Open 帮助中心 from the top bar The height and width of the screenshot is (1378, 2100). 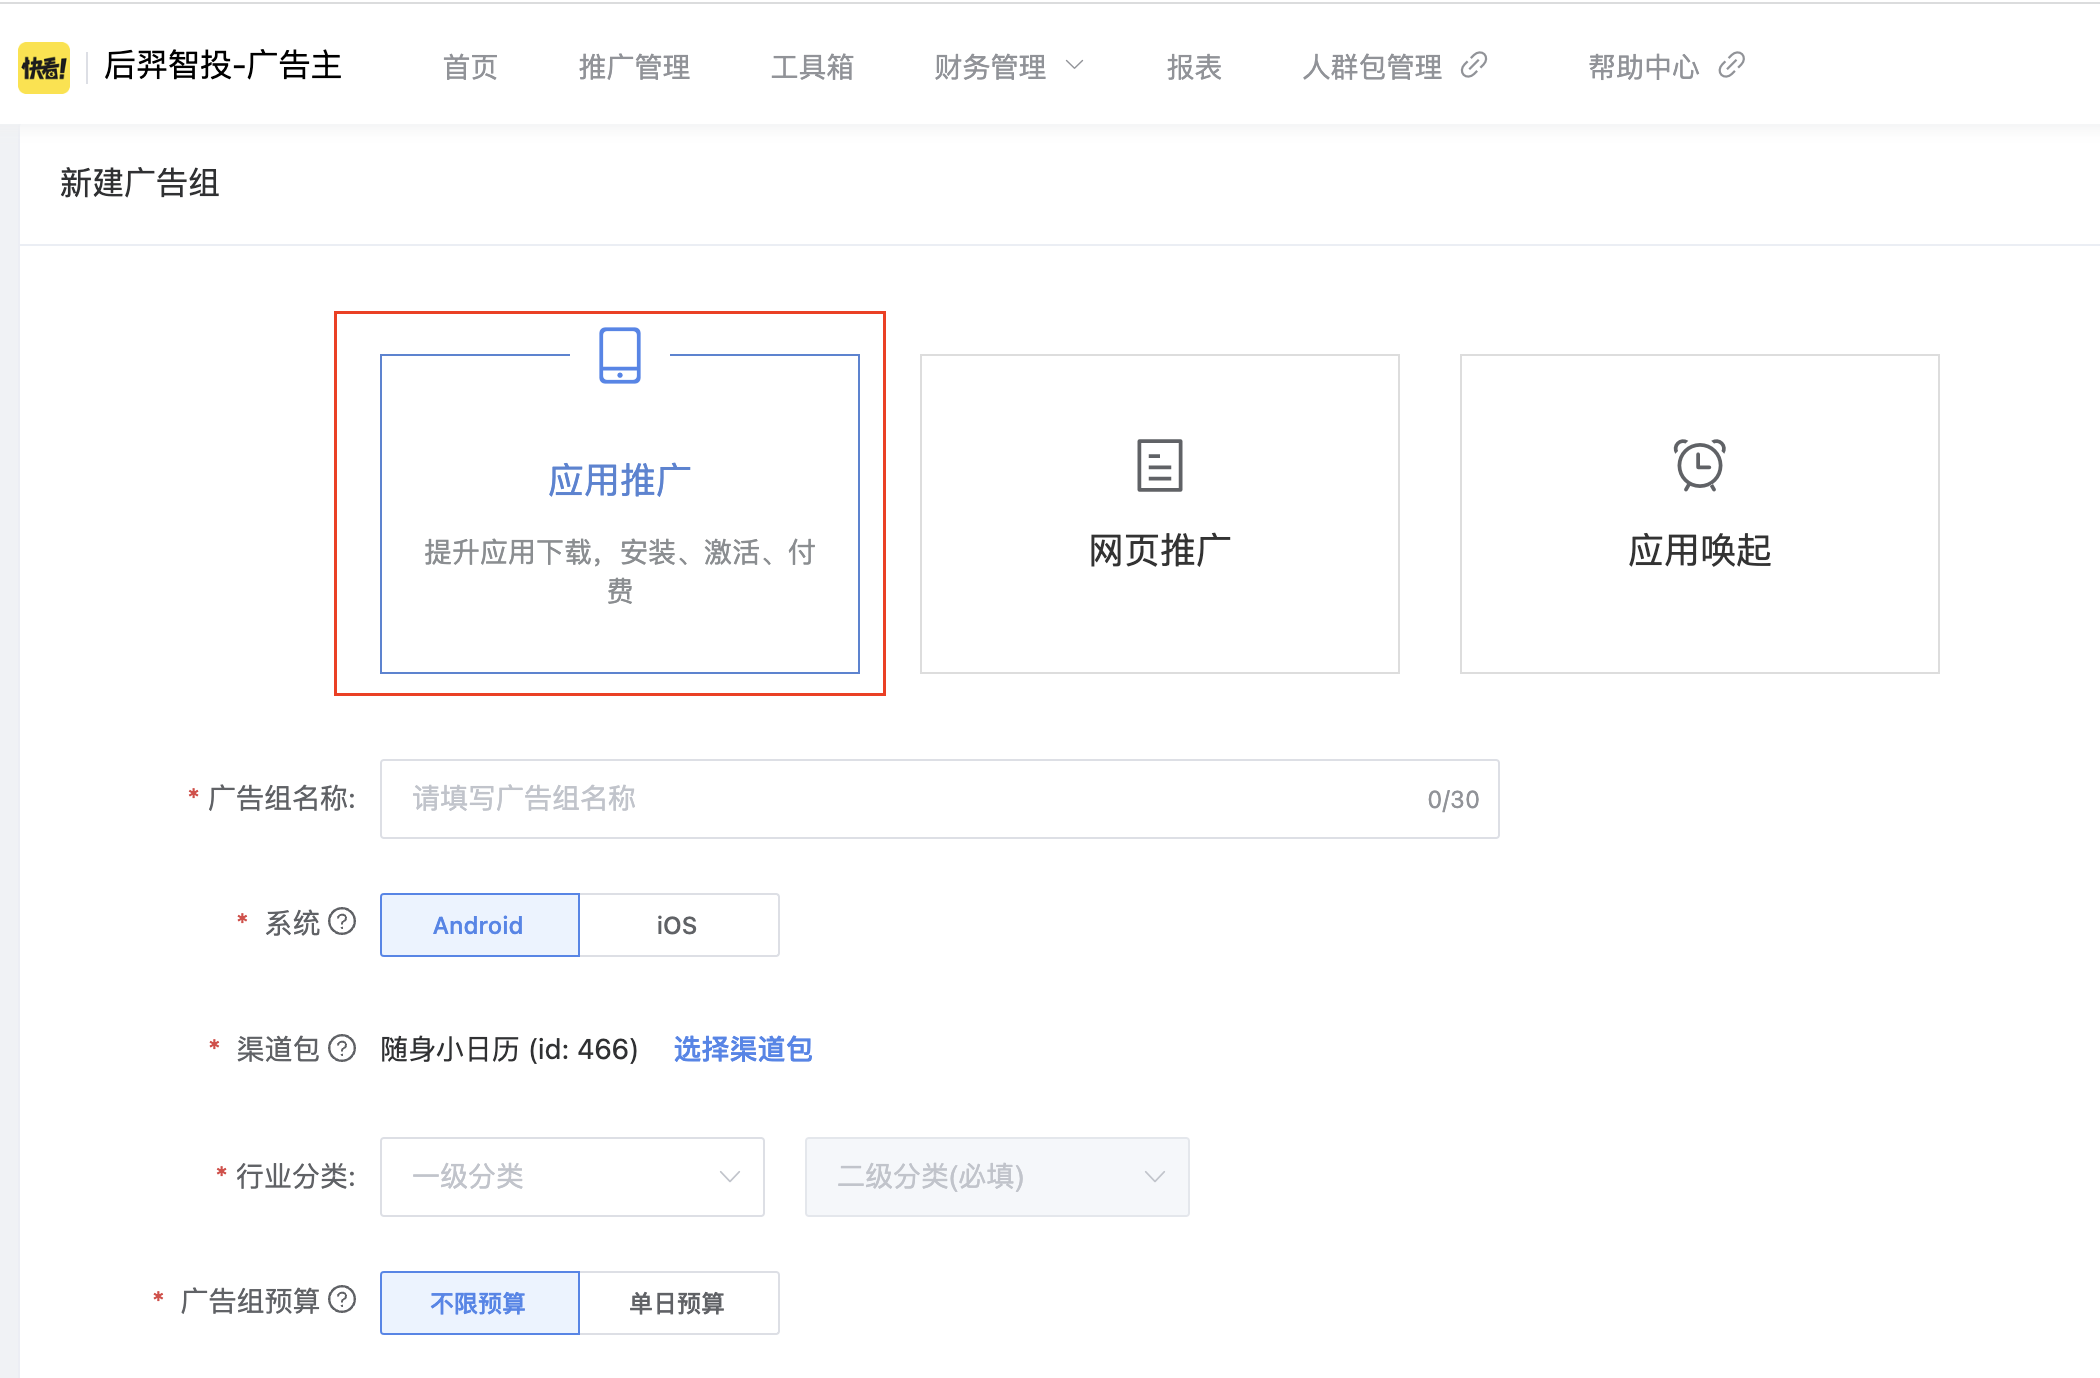tap(1642, 66)
